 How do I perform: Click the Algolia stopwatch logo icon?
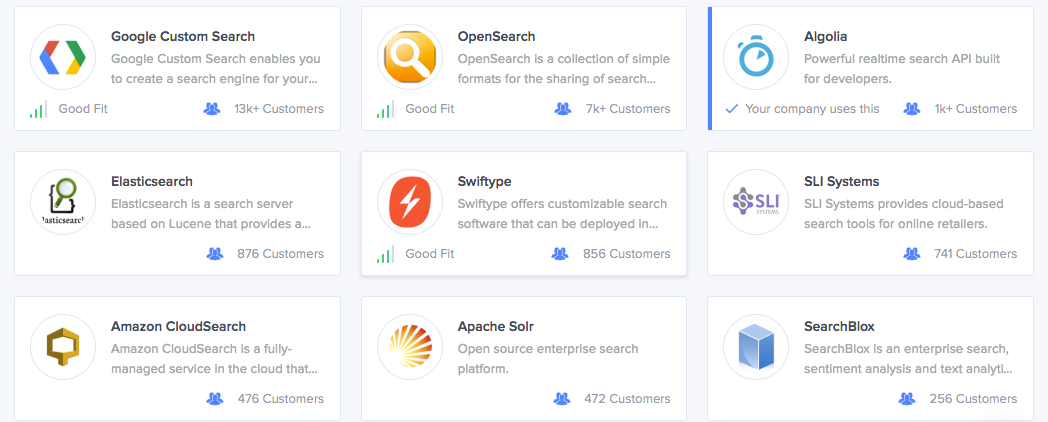(x=756, y=57)
